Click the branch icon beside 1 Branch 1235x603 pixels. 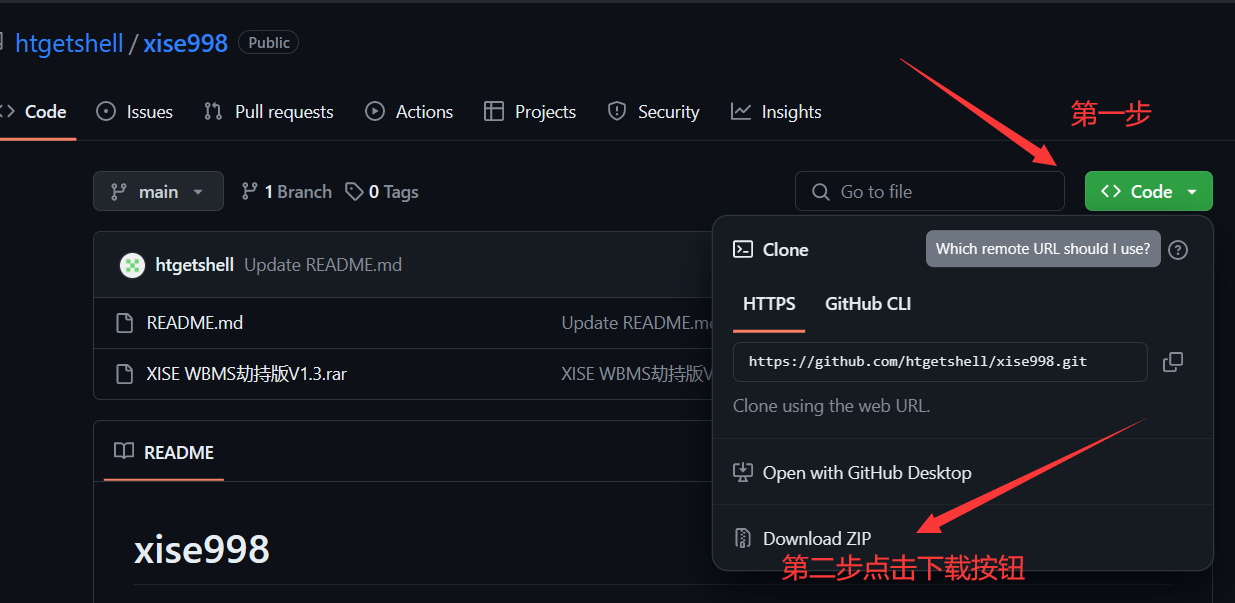250,191
